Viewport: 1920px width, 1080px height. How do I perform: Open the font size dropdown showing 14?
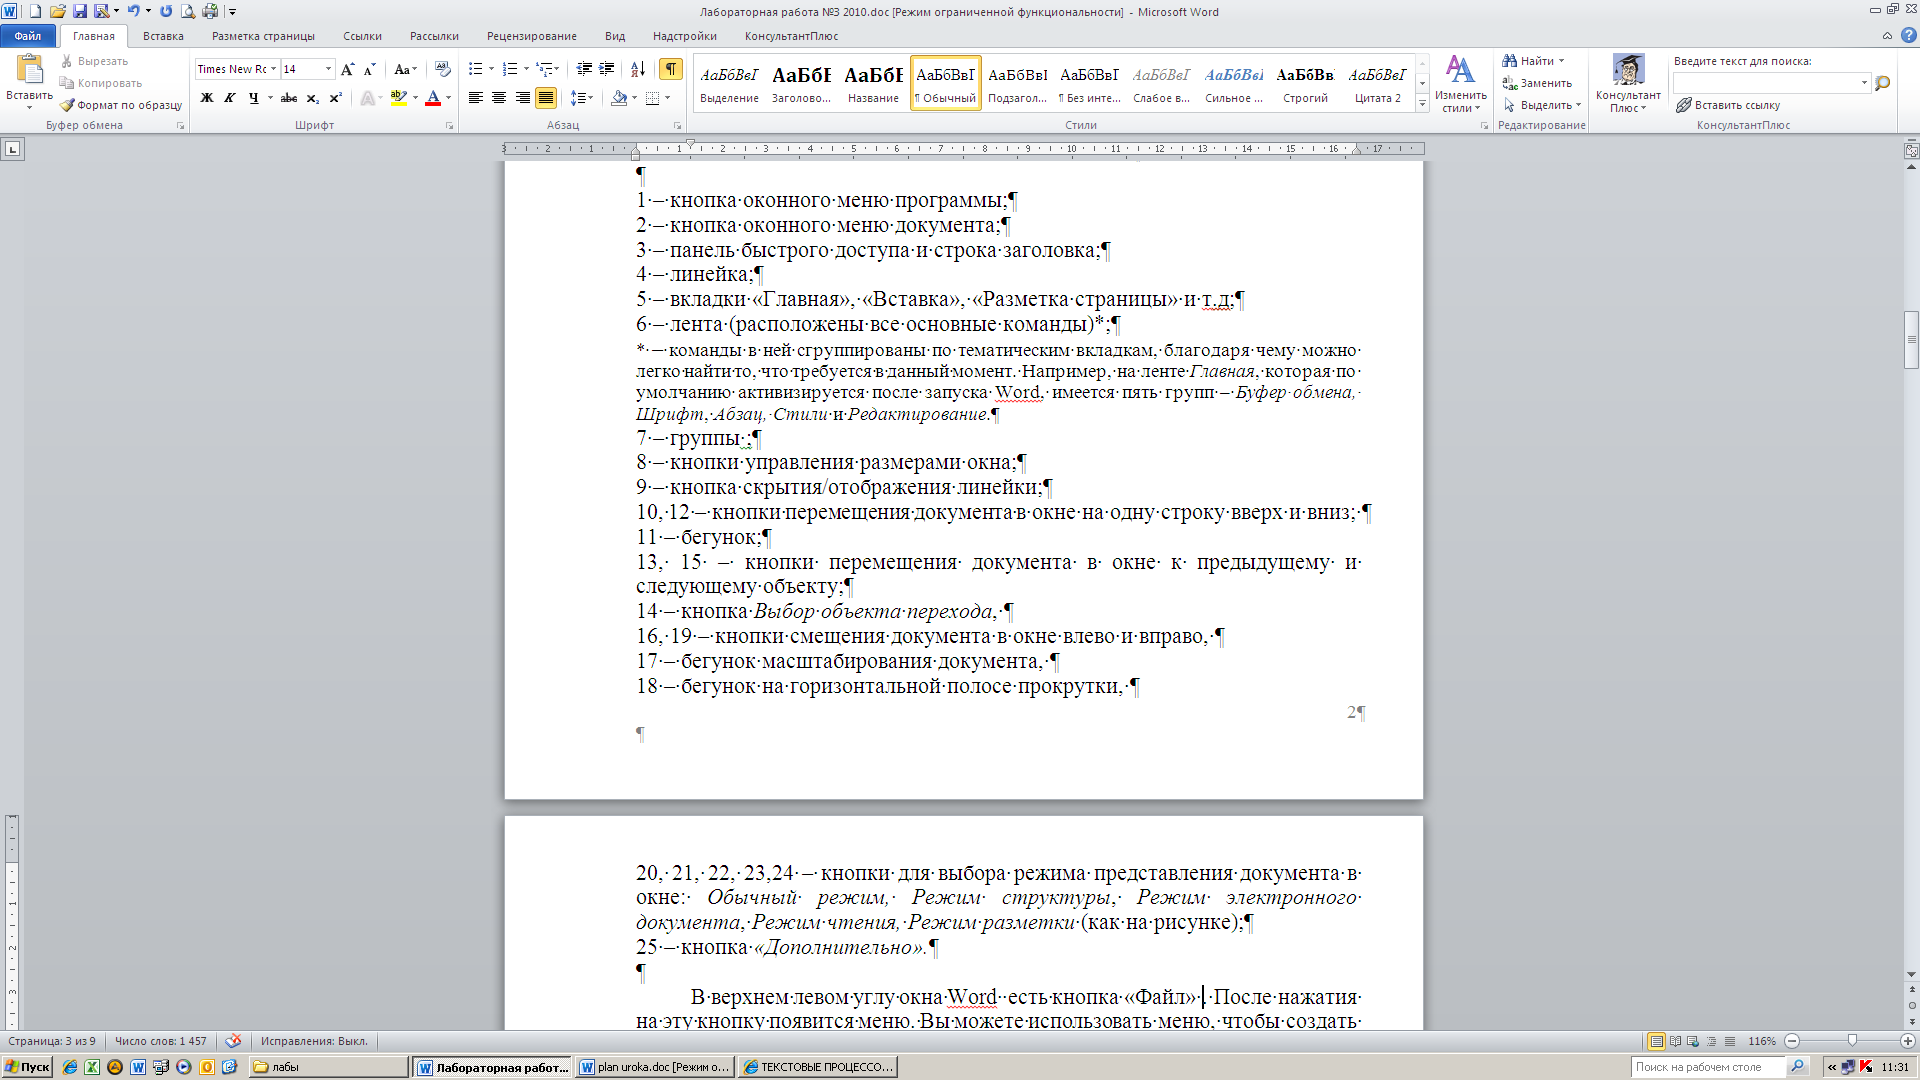pyautogui.click(x=328, y=69)
